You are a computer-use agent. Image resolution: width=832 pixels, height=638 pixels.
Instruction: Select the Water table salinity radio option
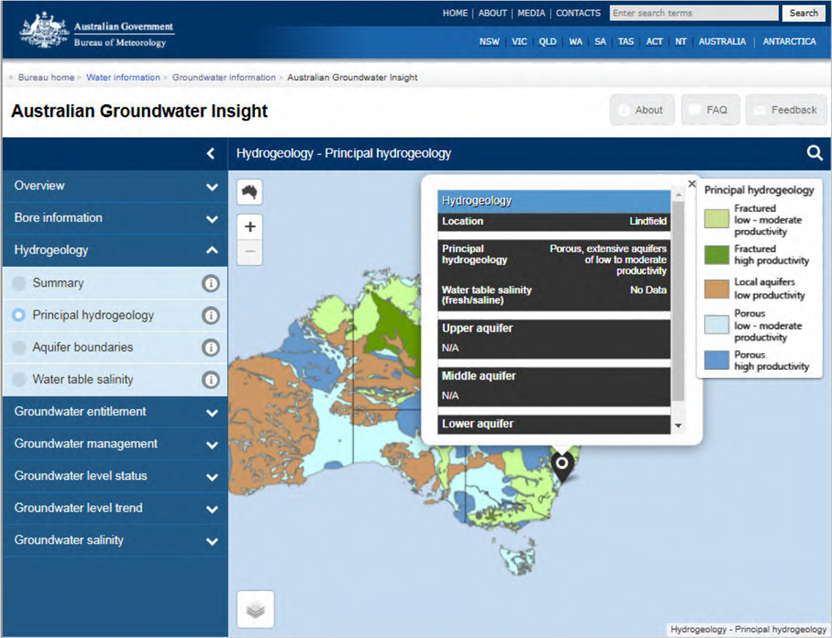tap(19, 380)
